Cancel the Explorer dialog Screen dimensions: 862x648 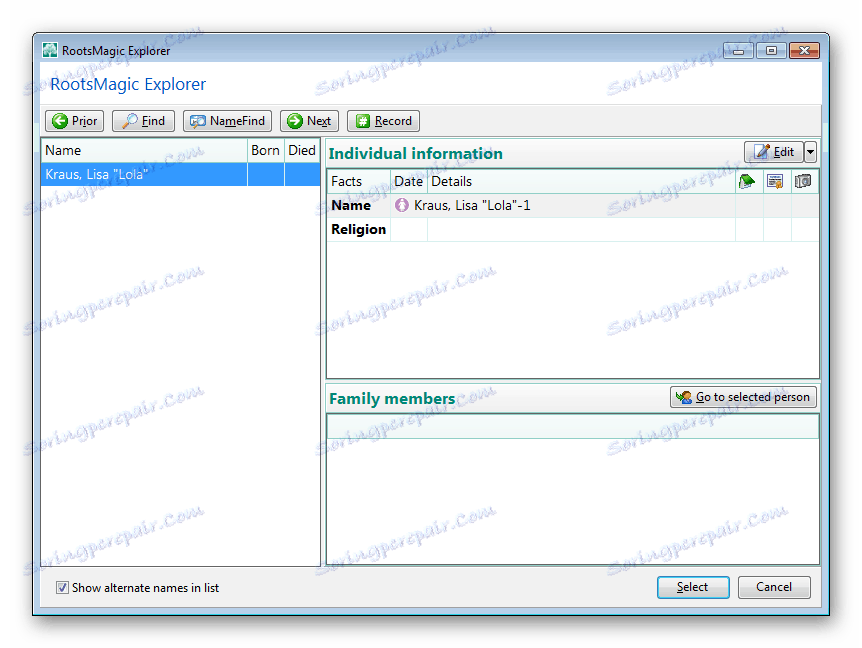coord(774,587)
